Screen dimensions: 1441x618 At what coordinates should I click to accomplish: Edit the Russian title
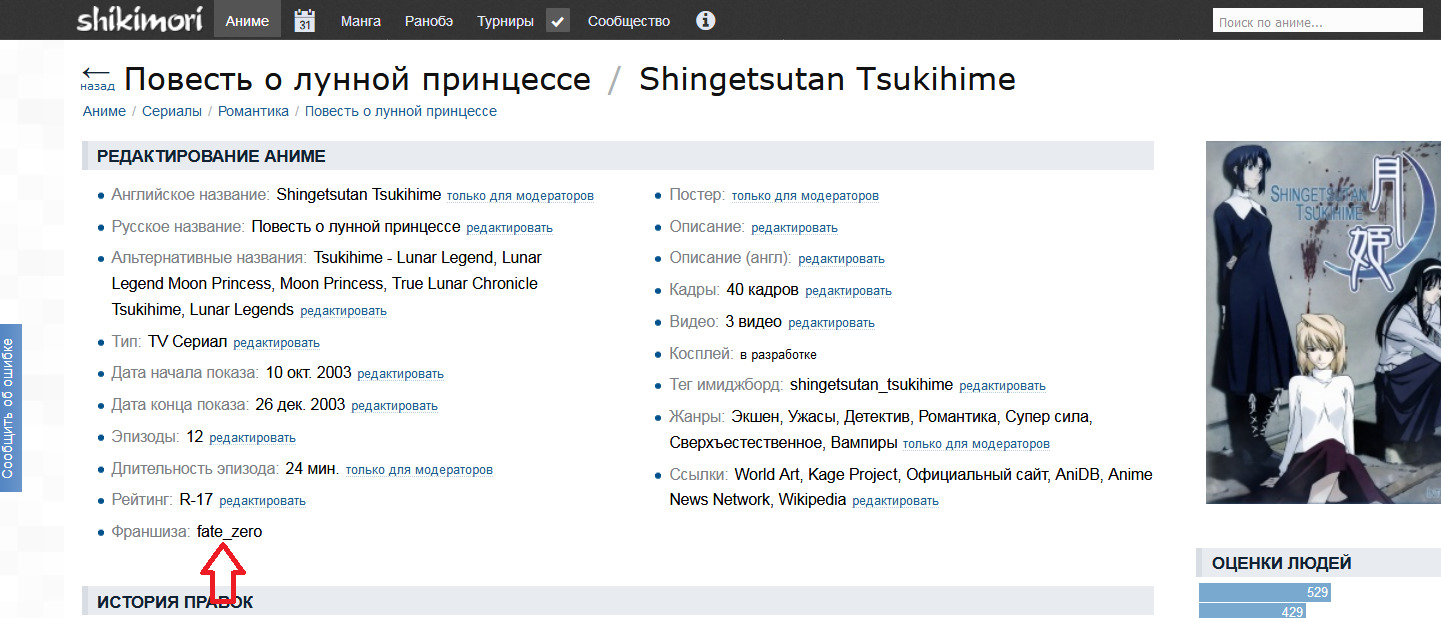509,228
